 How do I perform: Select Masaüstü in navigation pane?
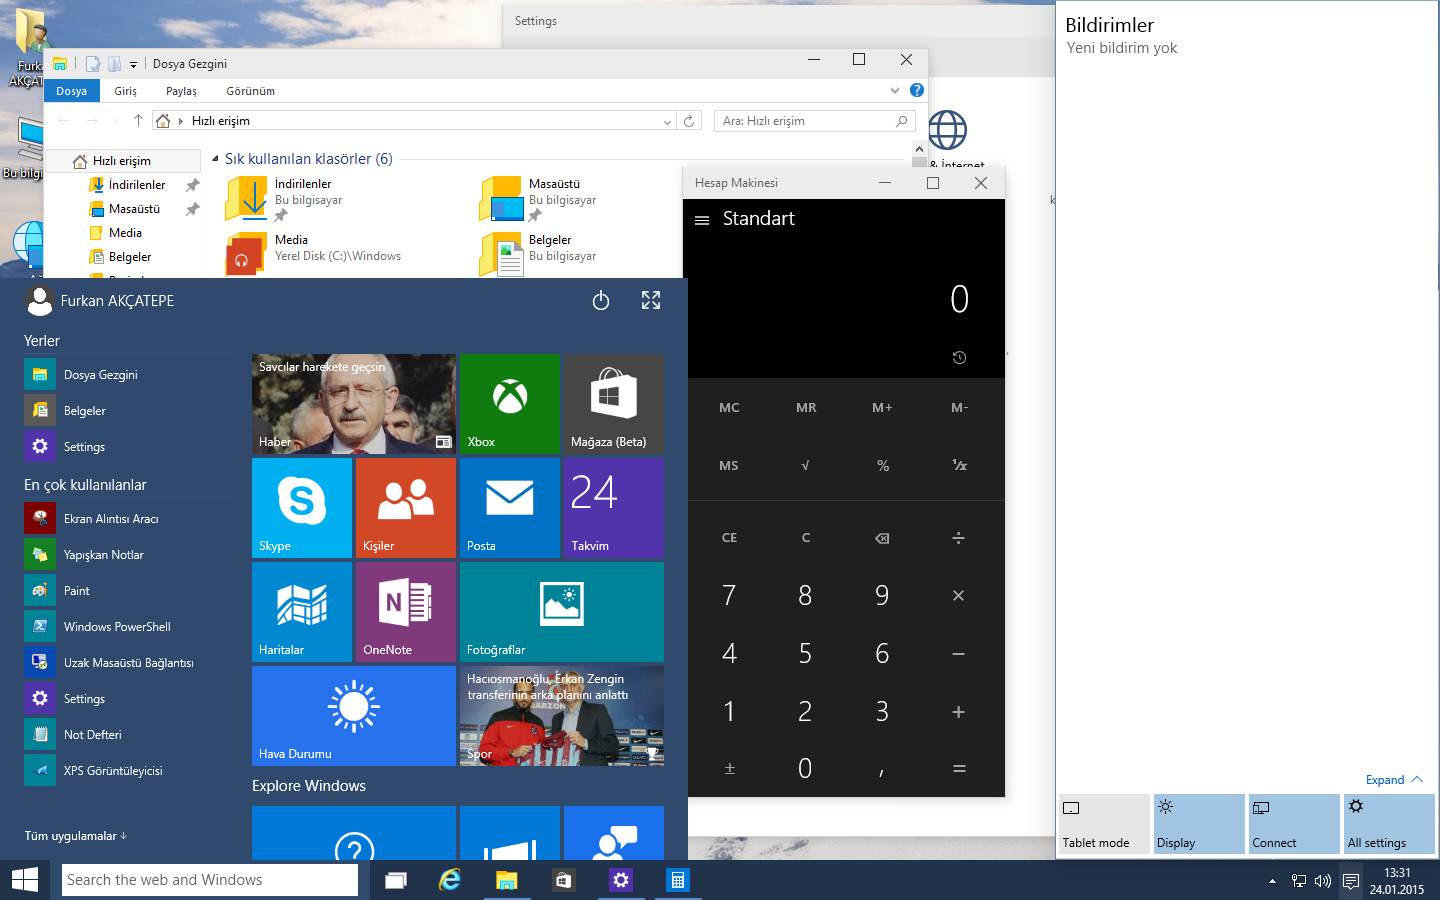(134, 209)
